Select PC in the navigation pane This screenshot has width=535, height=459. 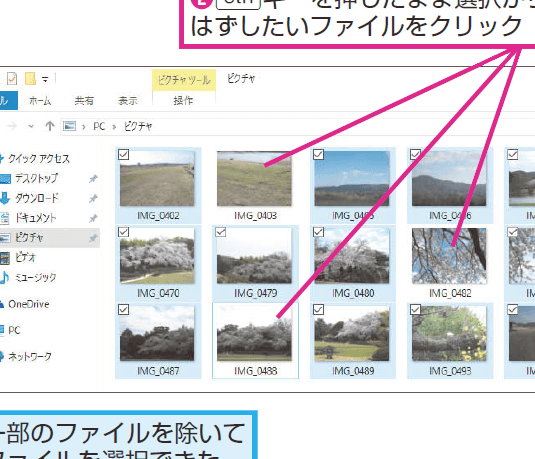(14, 330)
